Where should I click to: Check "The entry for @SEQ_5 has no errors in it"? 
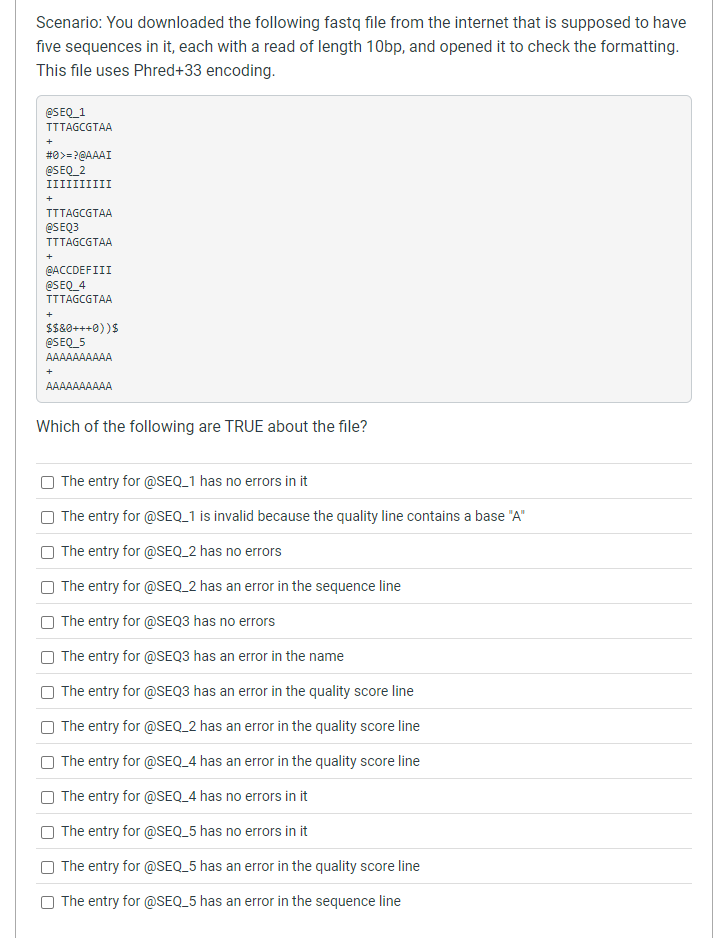(47, 832)
